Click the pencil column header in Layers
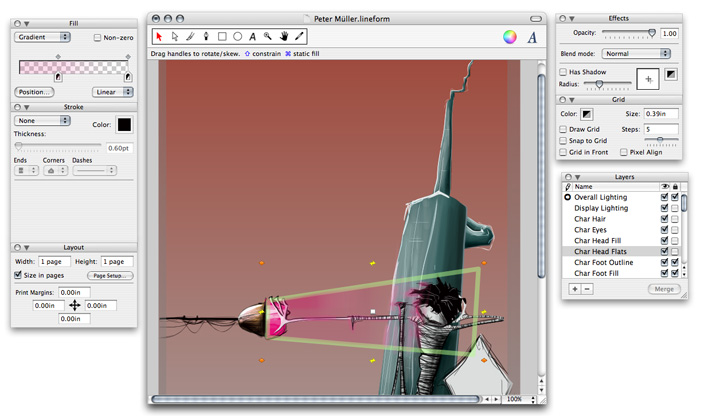This screenshot has width=704, height=416. [568, 187]
